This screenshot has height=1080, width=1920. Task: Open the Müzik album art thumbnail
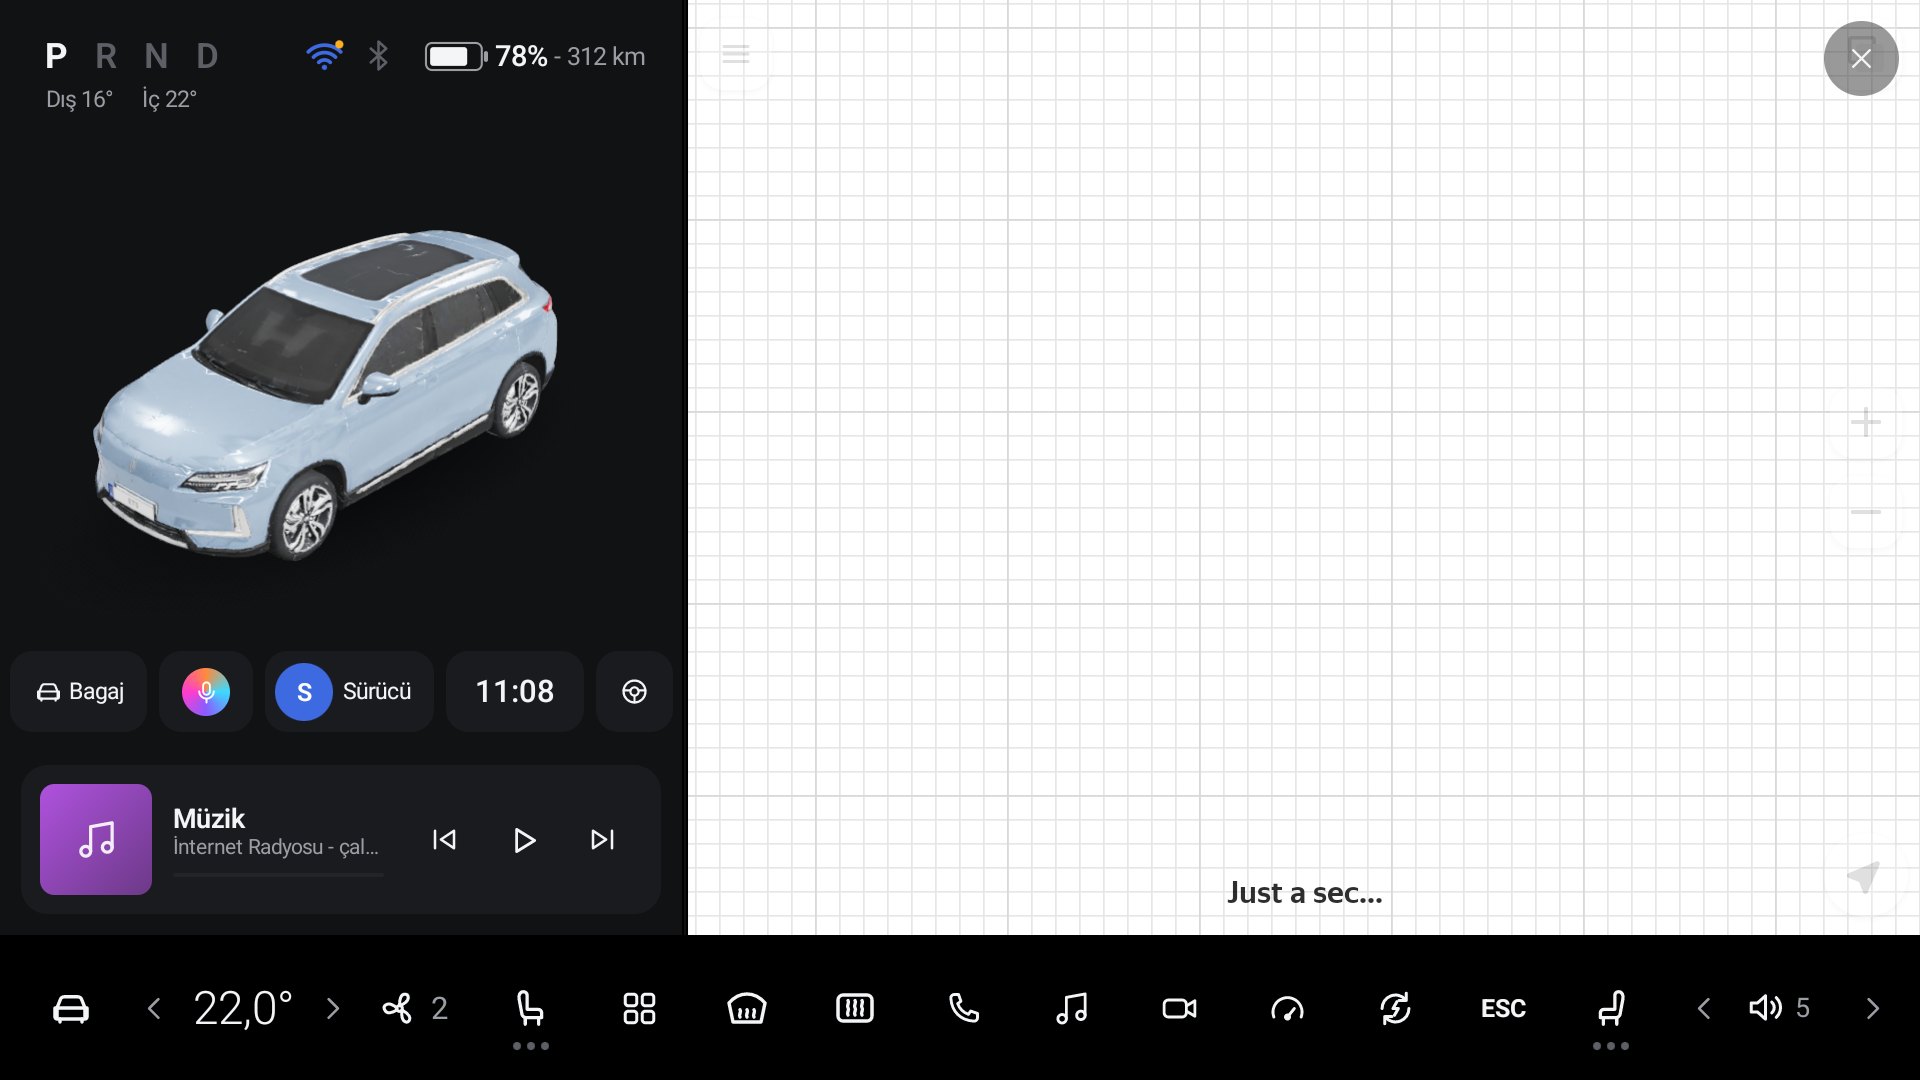tap(96, 839)
